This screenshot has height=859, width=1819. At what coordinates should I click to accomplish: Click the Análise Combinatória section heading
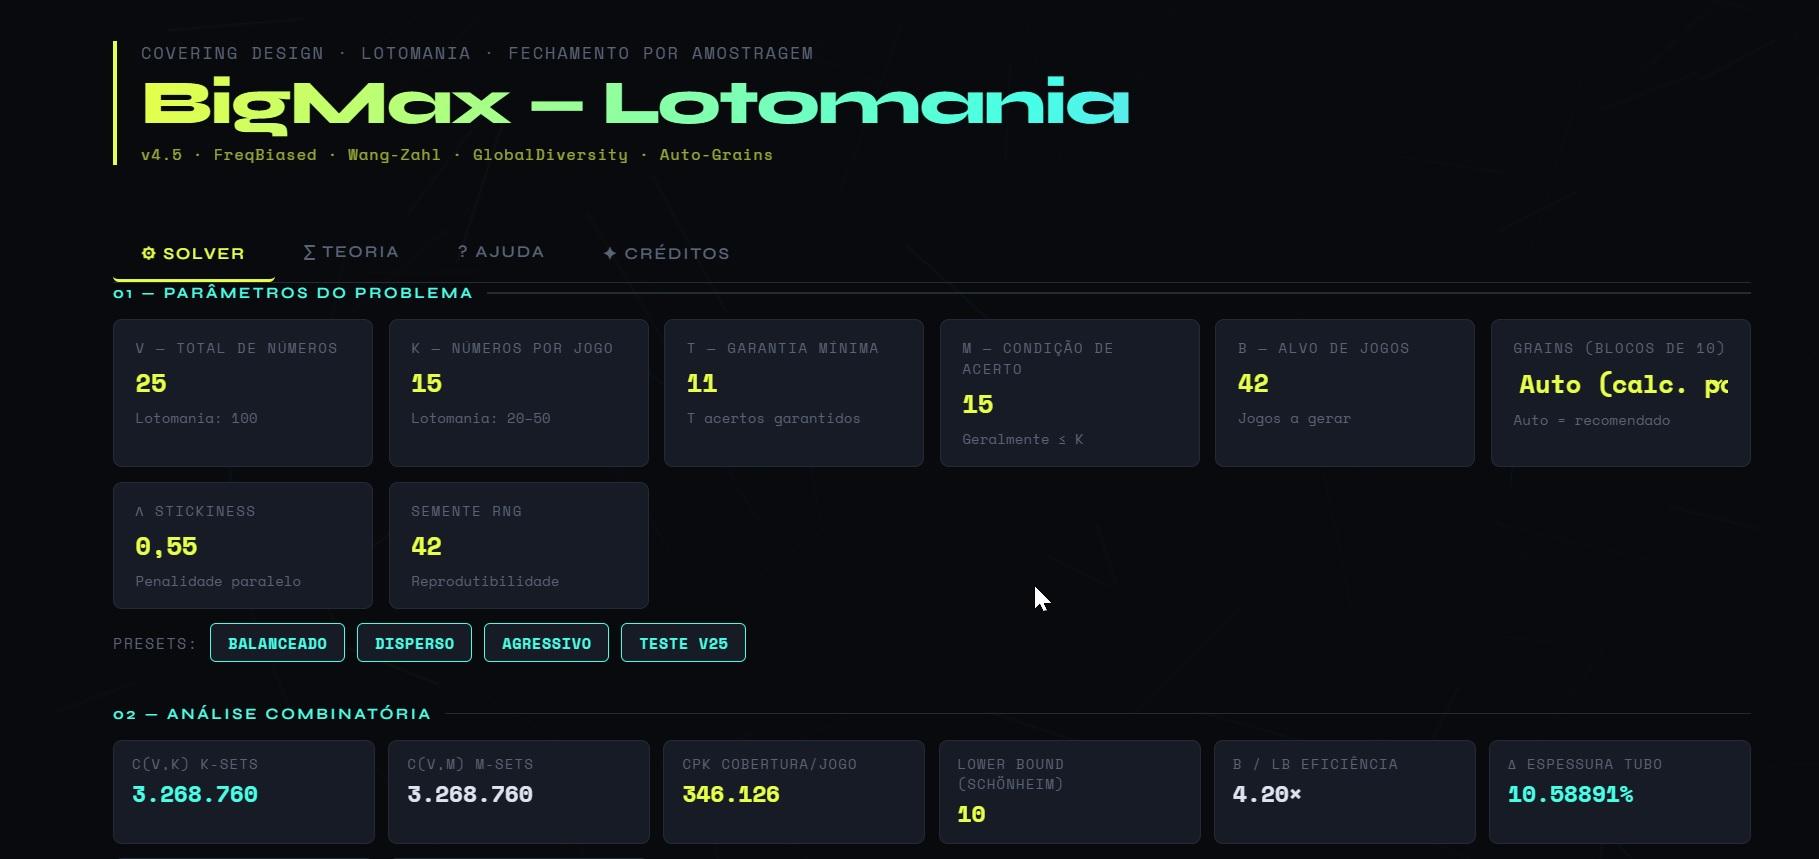[272, 714]
